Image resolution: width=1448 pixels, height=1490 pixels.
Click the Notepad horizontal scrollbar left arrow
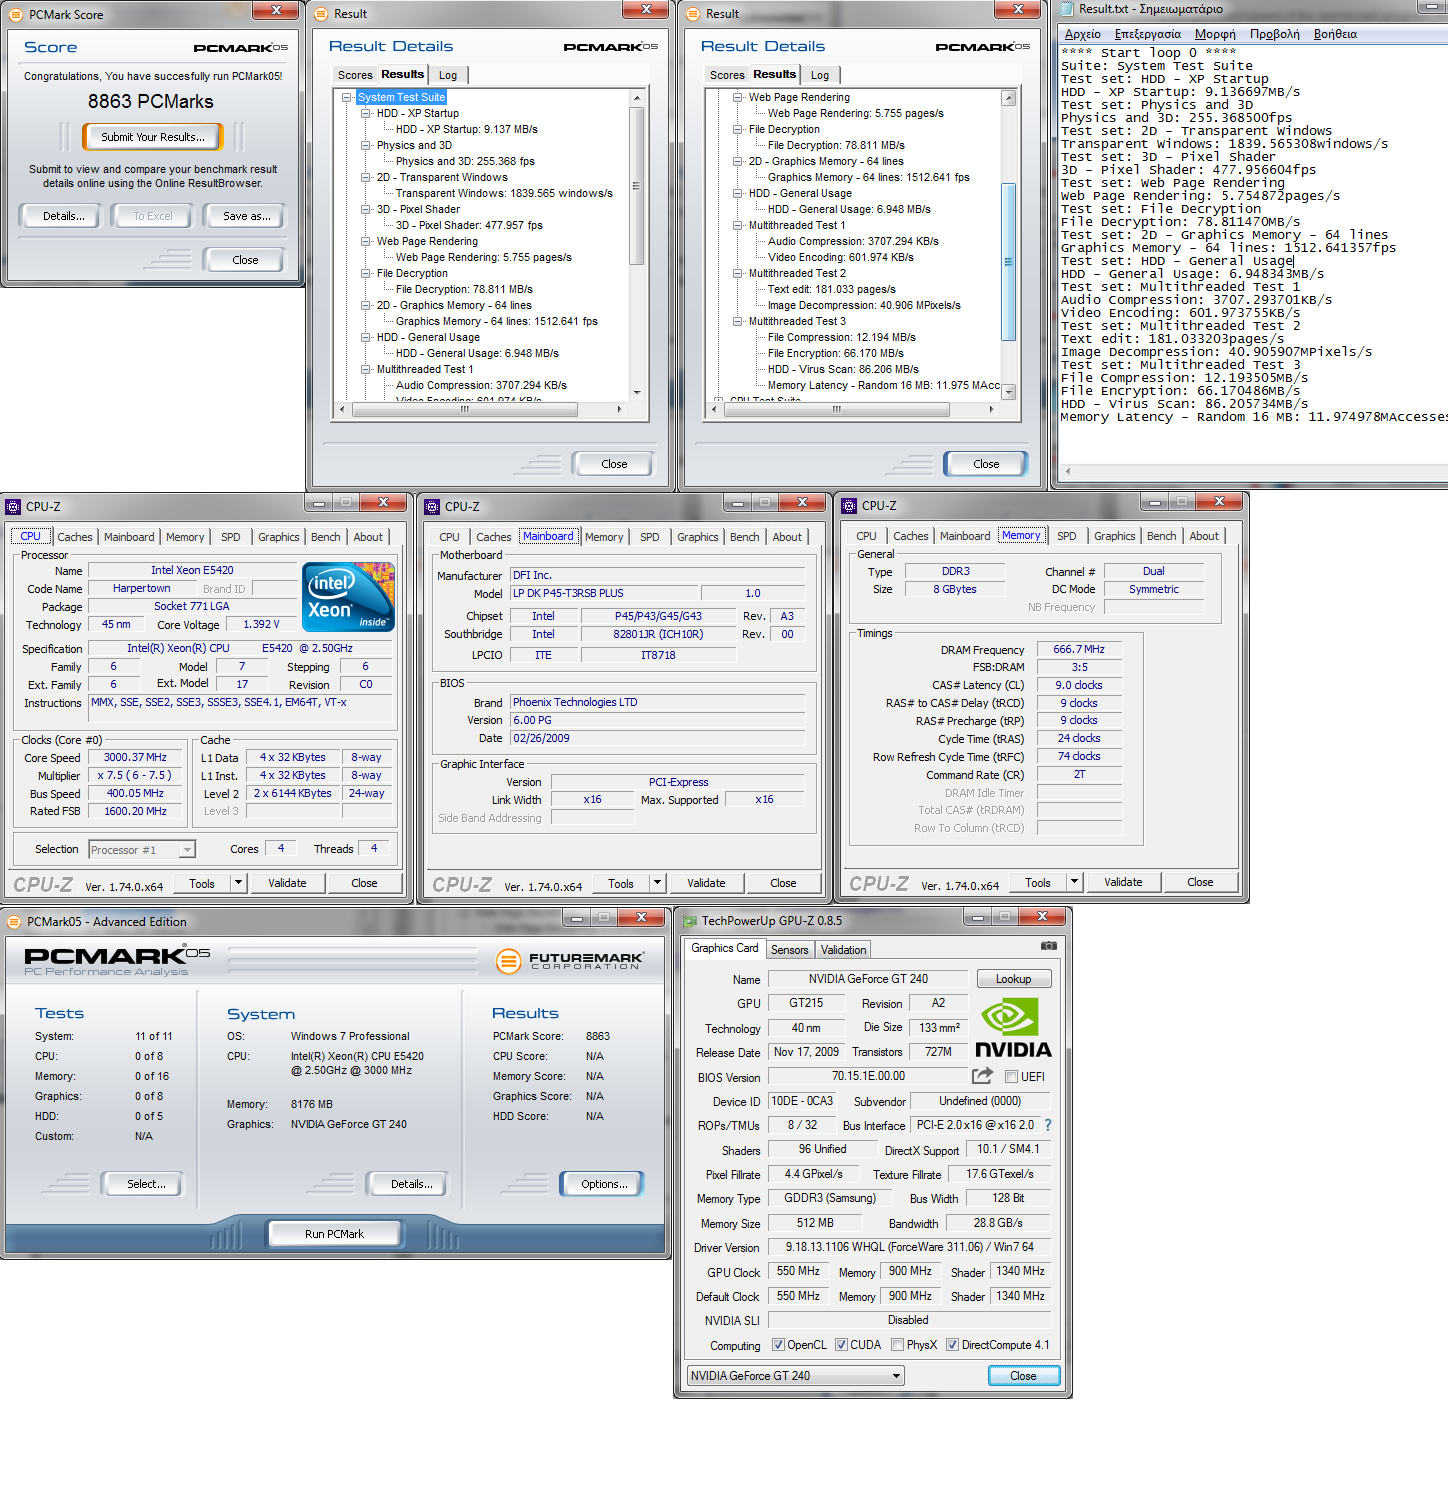pyautogui.click(x=1067, y=471)
